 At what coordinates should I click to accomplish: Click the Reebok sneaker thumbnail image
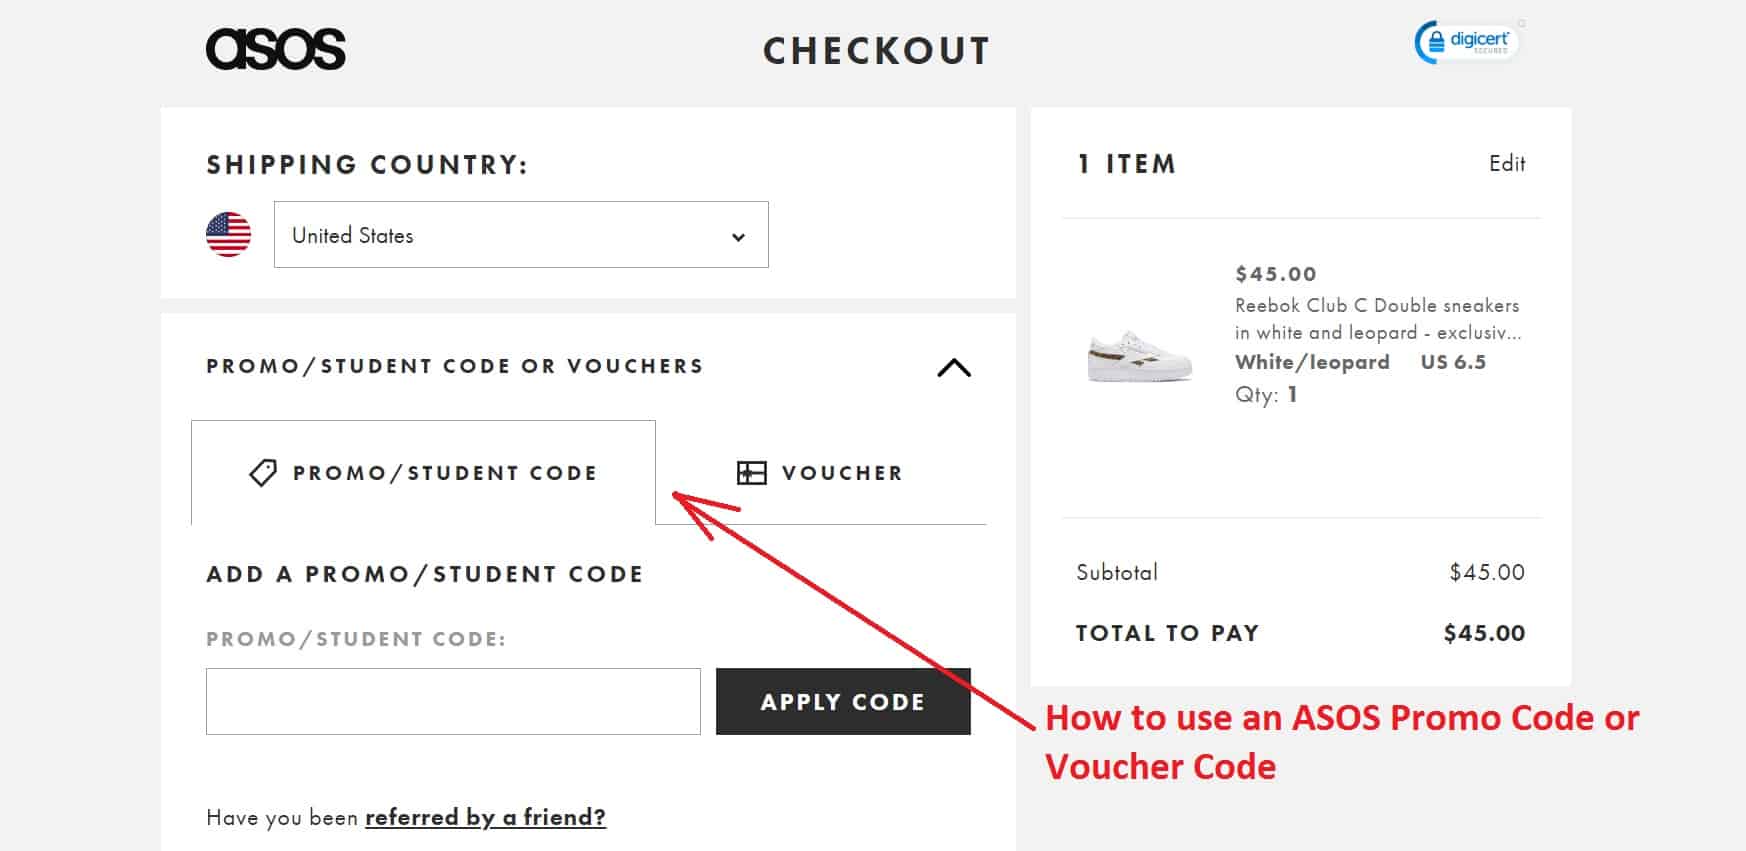1140,356
